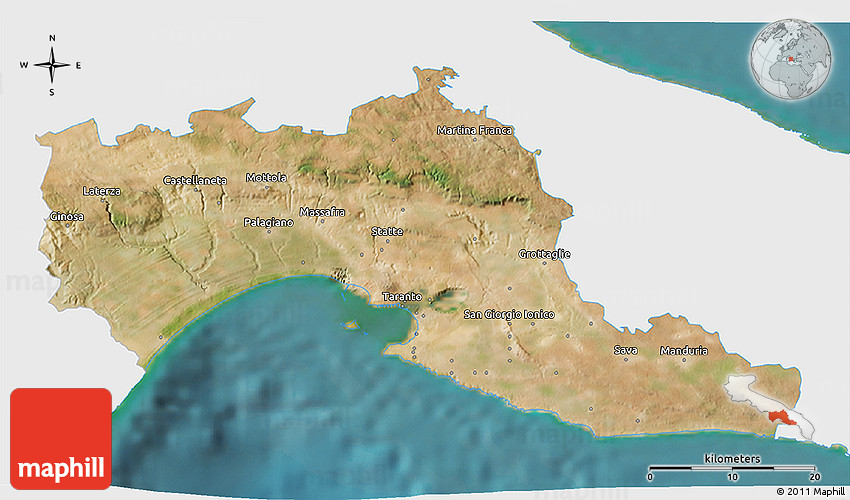Screen dimensions: 850x500
Task: Click the red-highlighted region in the mini locator map
Action: [x=783, y=419]
